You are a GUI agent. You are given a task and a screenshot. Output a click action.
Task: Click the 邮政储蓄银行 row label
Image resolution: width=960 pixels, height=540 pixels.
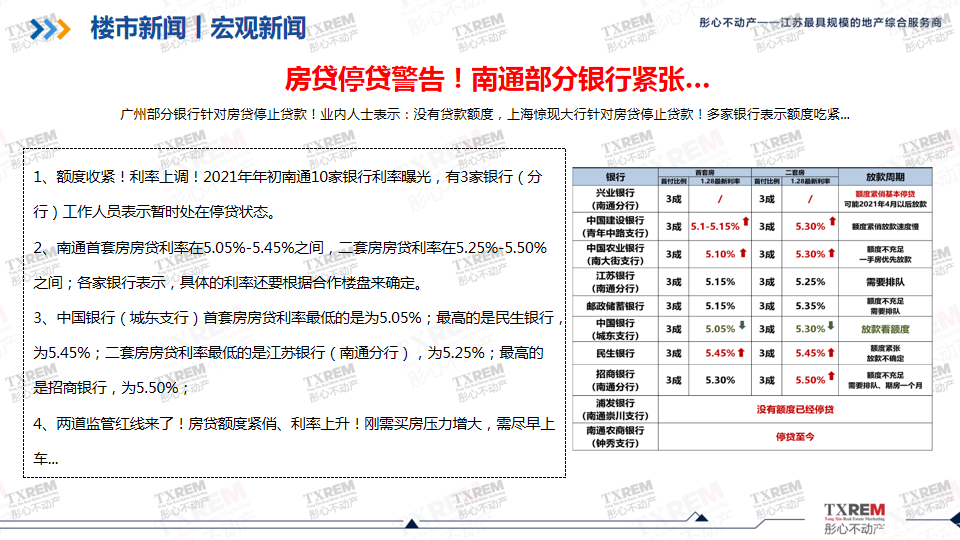click(x=615, y=306)
